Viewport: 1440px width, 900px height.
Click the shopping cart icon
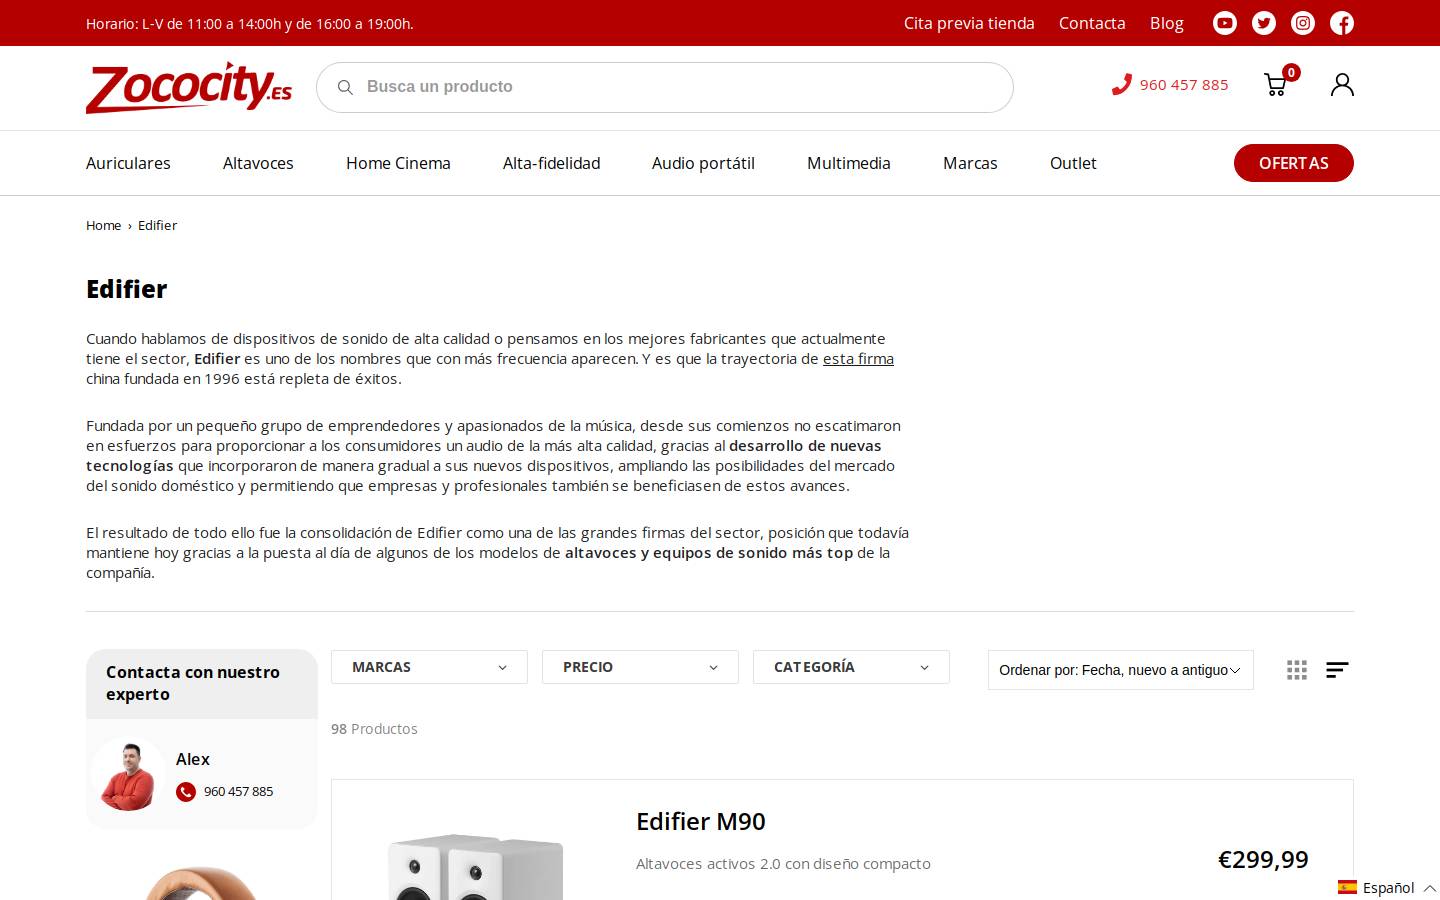click(1276, 85)
